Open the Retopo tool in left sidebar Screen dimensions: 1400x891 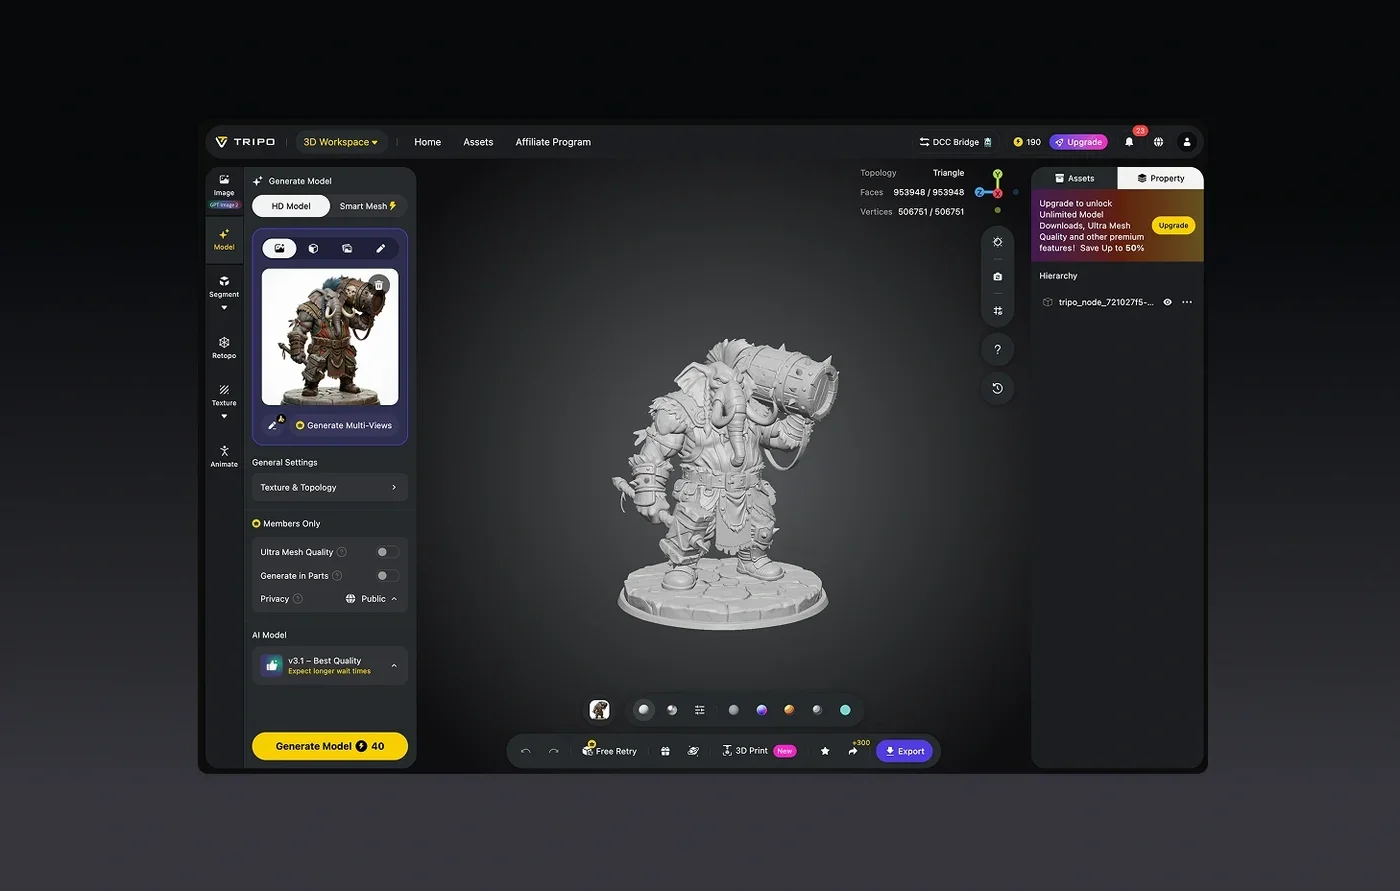click(x=224, y=347)
